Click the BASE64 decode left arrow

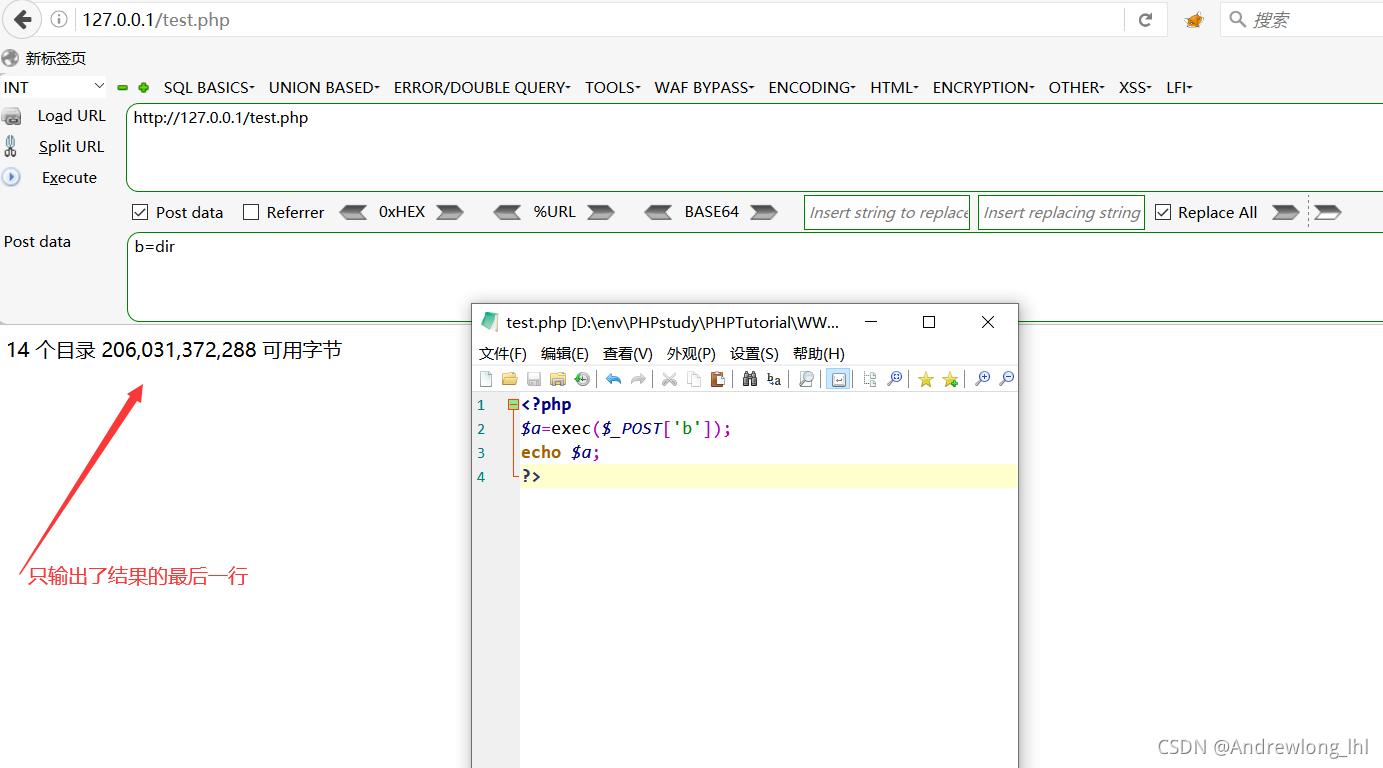(x=659, y=212)
